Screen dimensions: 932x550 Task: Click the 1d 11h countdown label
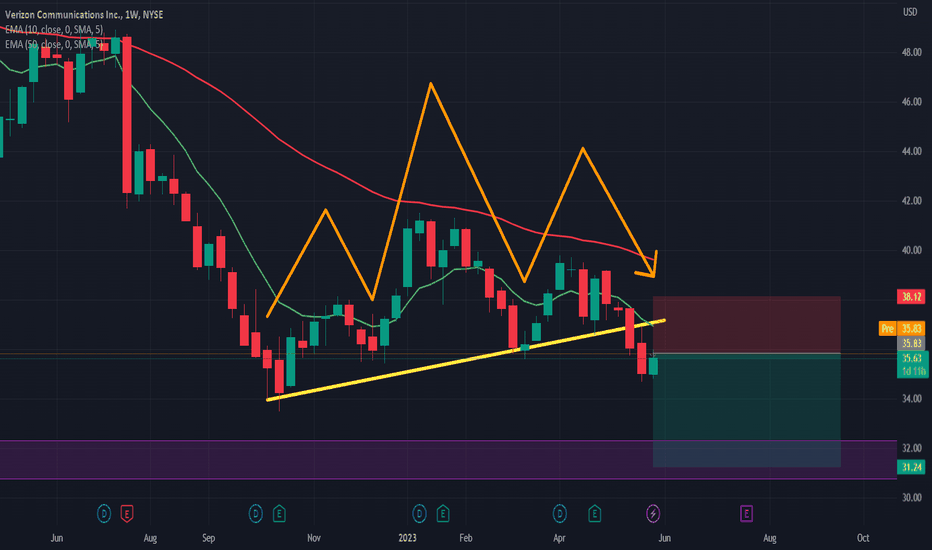click(912, 371)
